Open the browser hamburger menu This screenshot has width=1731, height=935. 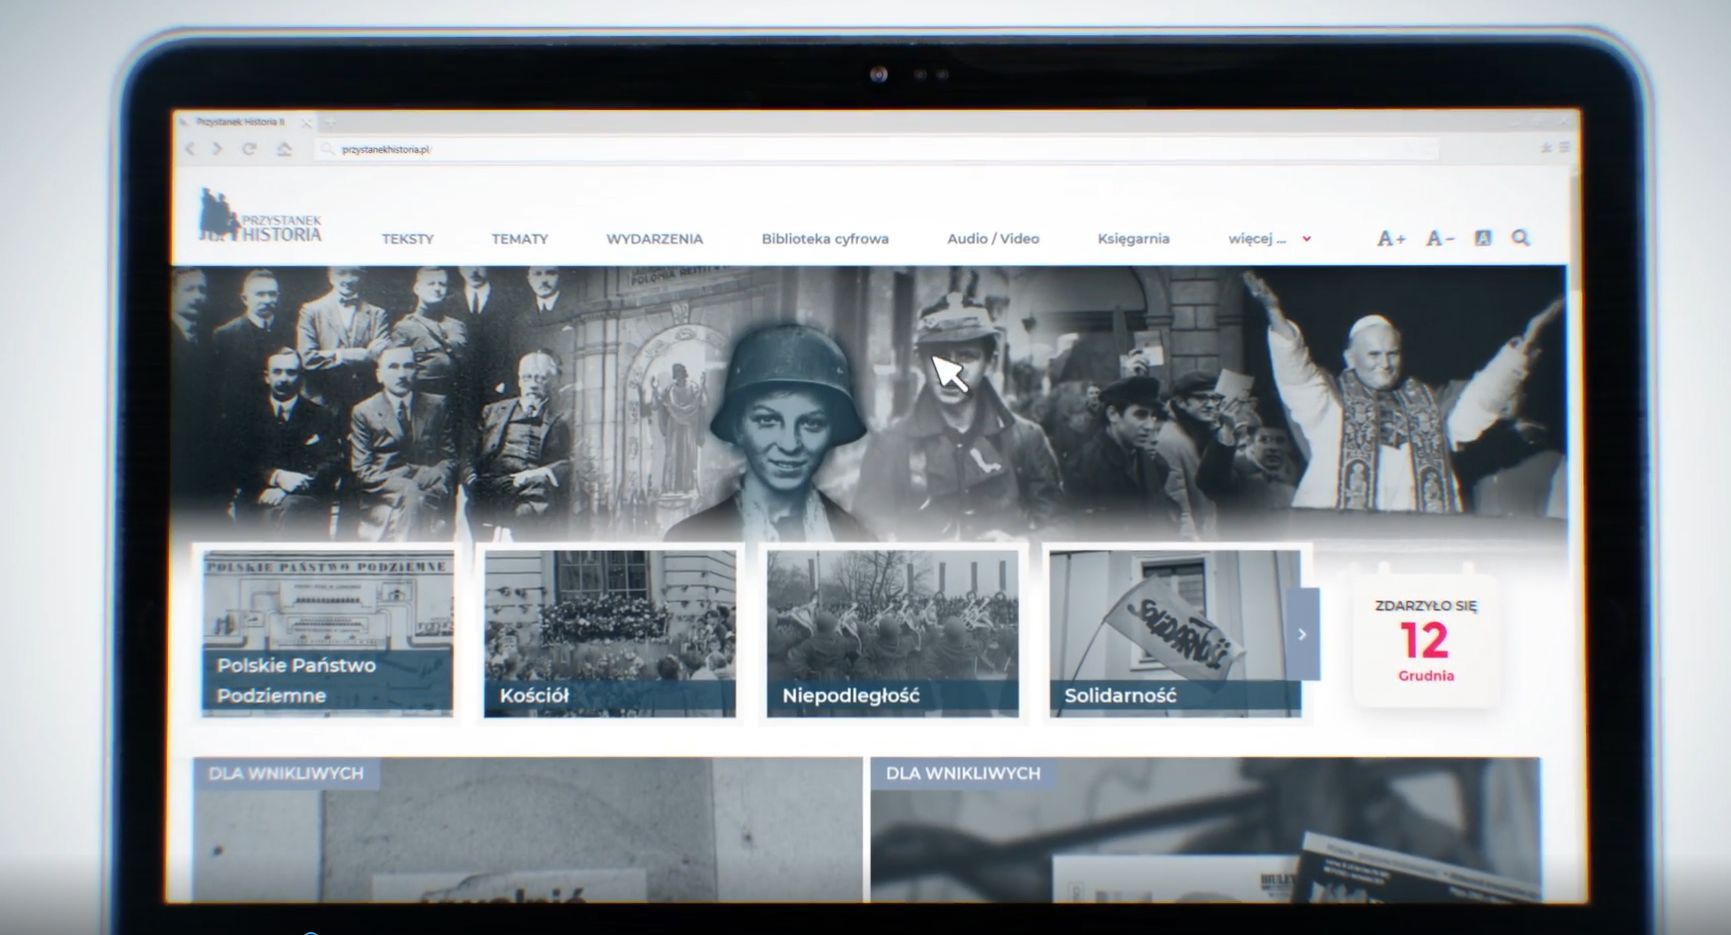(1564, 148)
